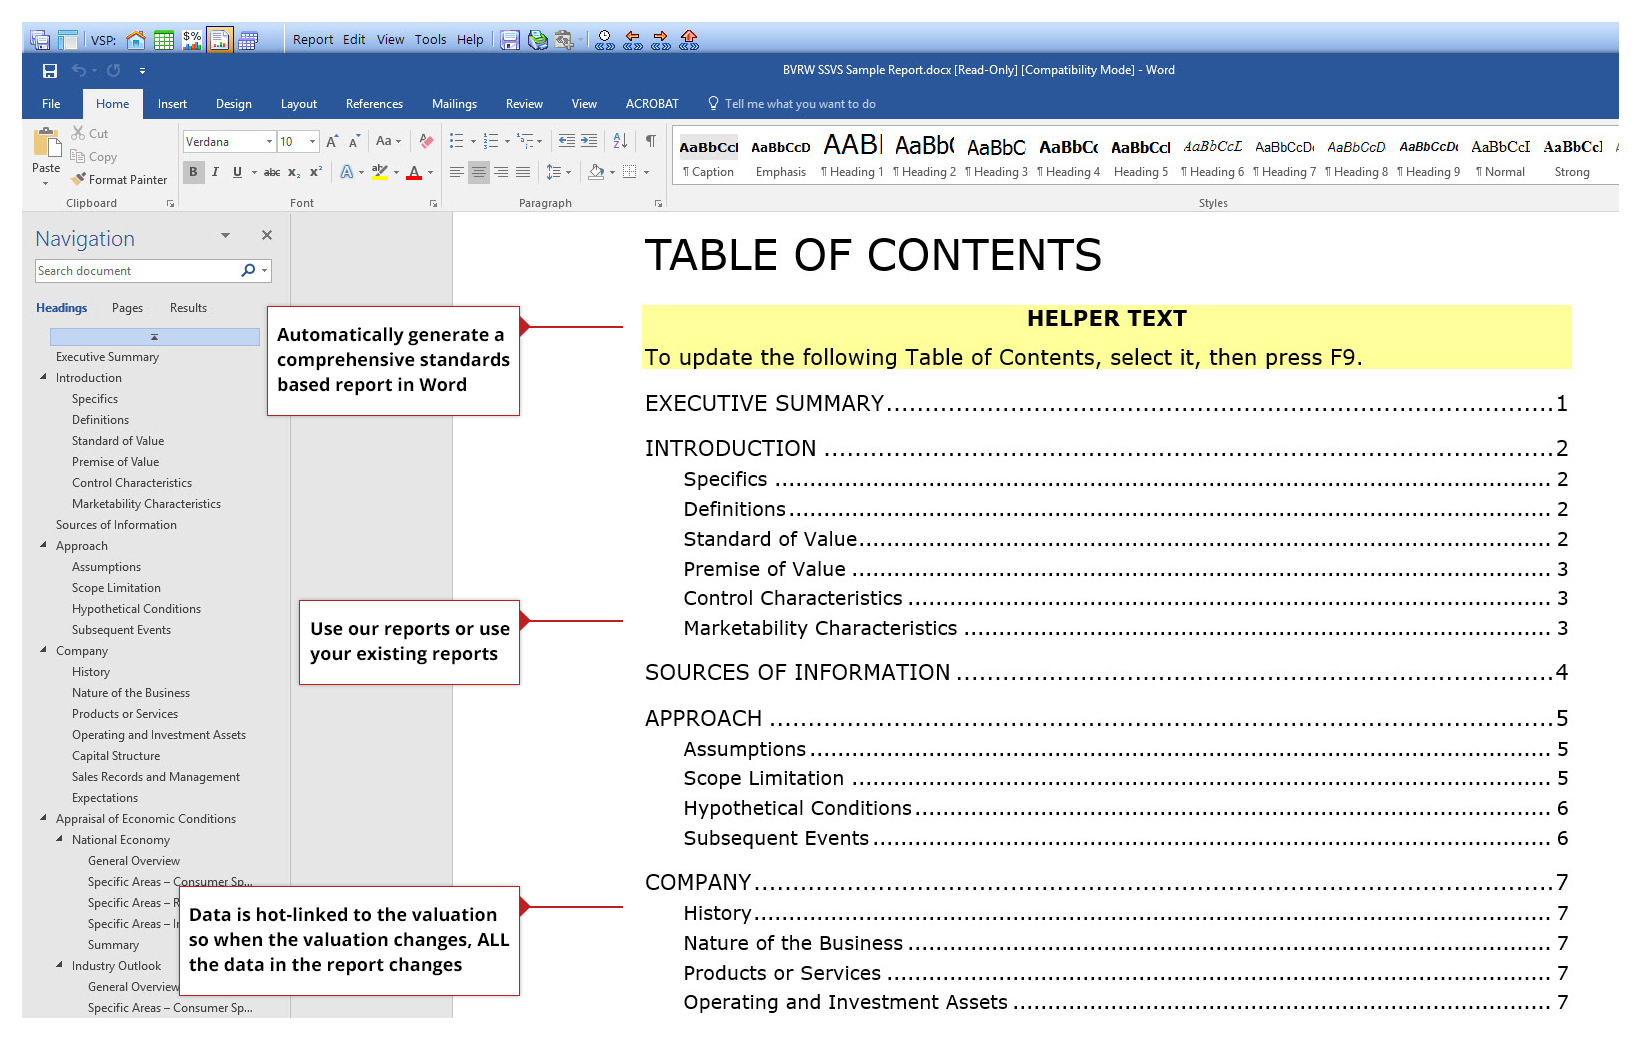
Task: Open the VSP Report menu
Action: 313,40
